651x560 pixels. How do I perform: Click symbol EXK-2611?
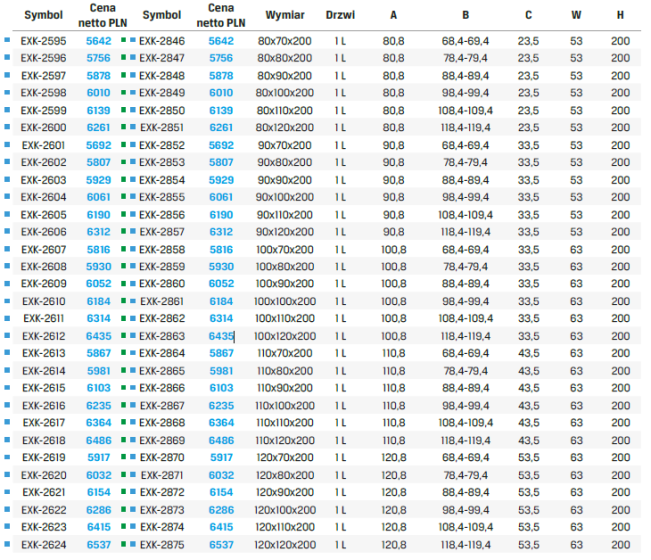point(43,319)
